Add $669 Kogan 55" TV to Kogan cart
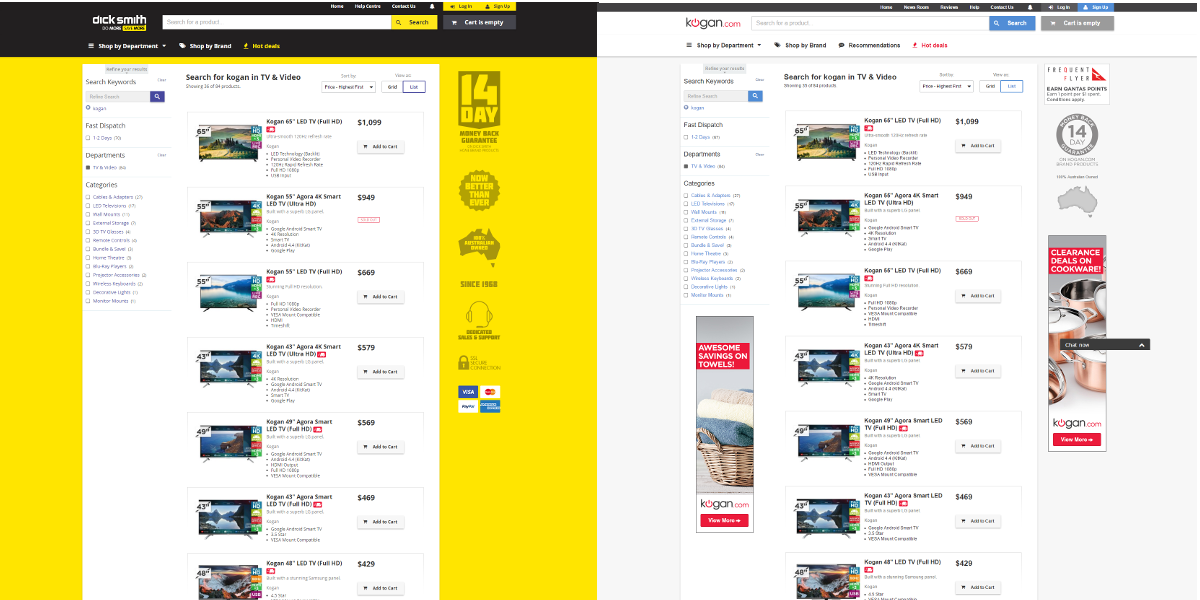The width and height of the screenshot is (1200, 600). tap(978, 296)
